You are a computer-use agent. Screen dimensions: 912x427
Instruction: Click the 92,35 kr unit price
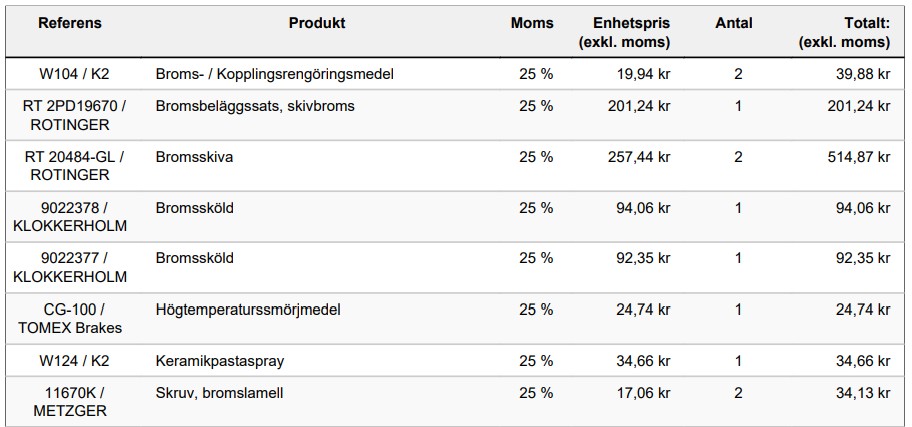click(x=642, y=258)
